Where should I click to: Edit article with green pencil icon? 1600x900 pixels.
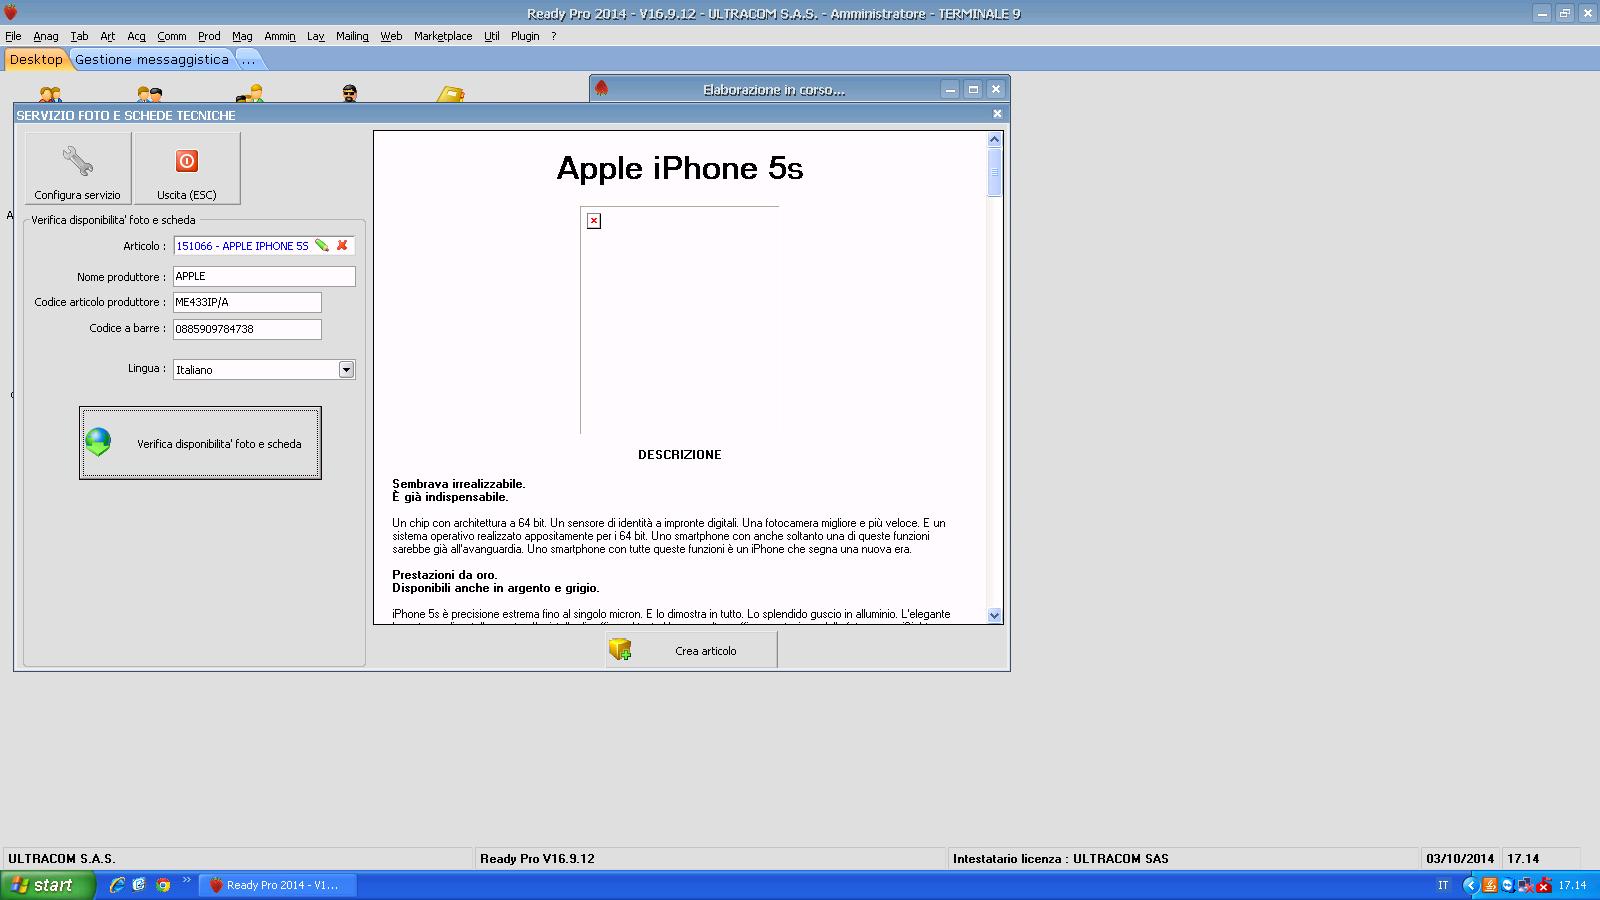[x=322, y=245]
